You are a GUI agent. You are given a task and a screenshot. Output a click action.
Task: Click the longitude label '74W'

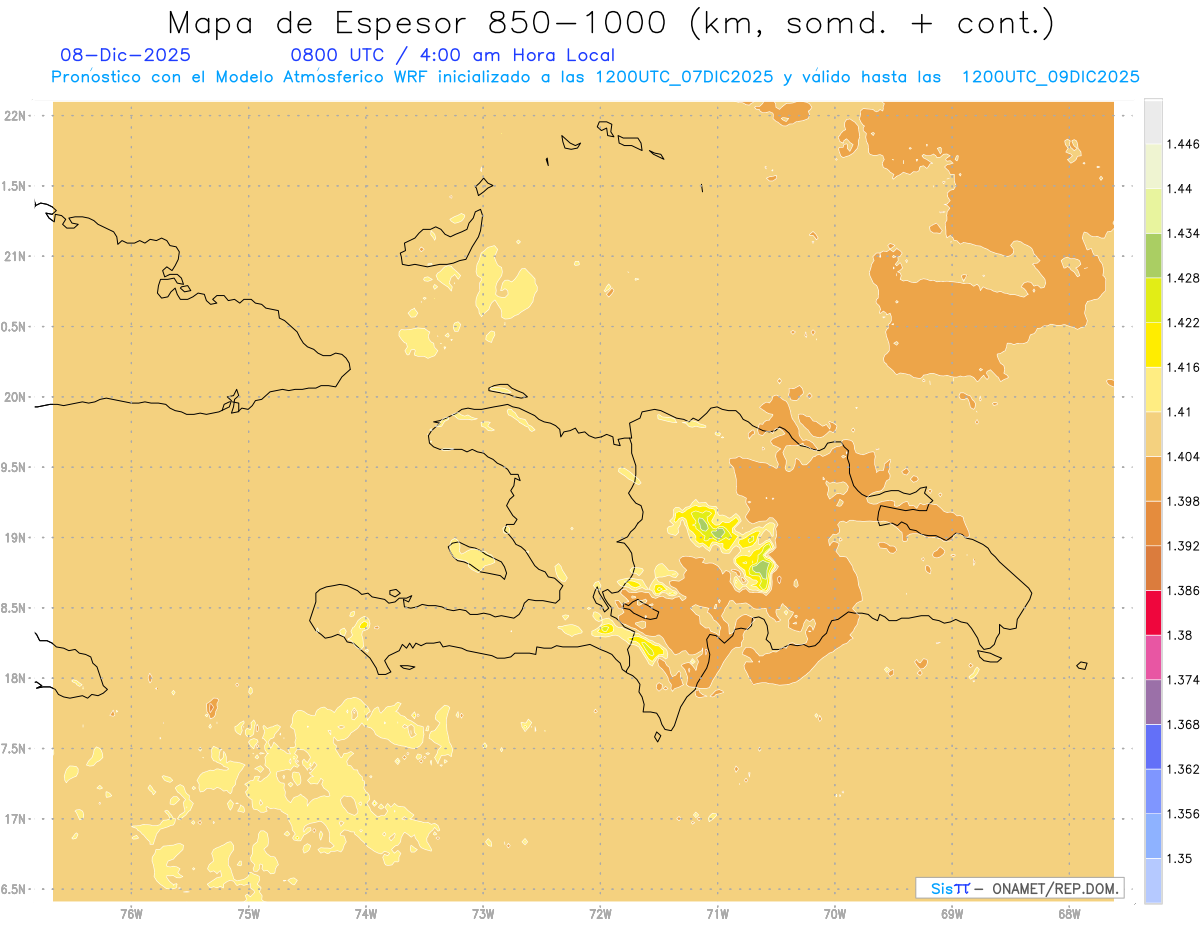pos(366,913)
